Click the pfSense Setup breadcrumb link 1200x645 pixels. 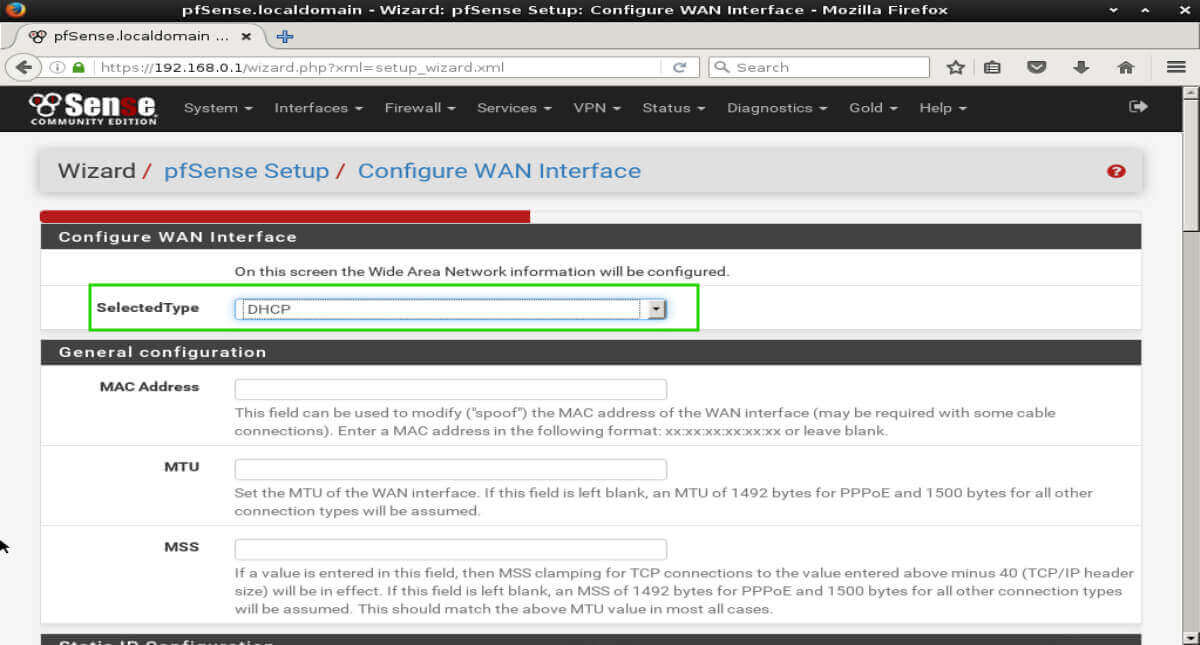(x=246, y=171)
